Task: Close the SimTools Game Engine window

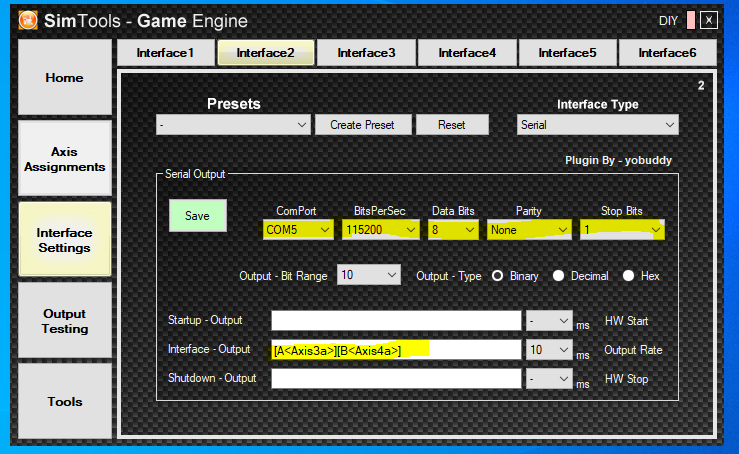Action: click(708, 20)
